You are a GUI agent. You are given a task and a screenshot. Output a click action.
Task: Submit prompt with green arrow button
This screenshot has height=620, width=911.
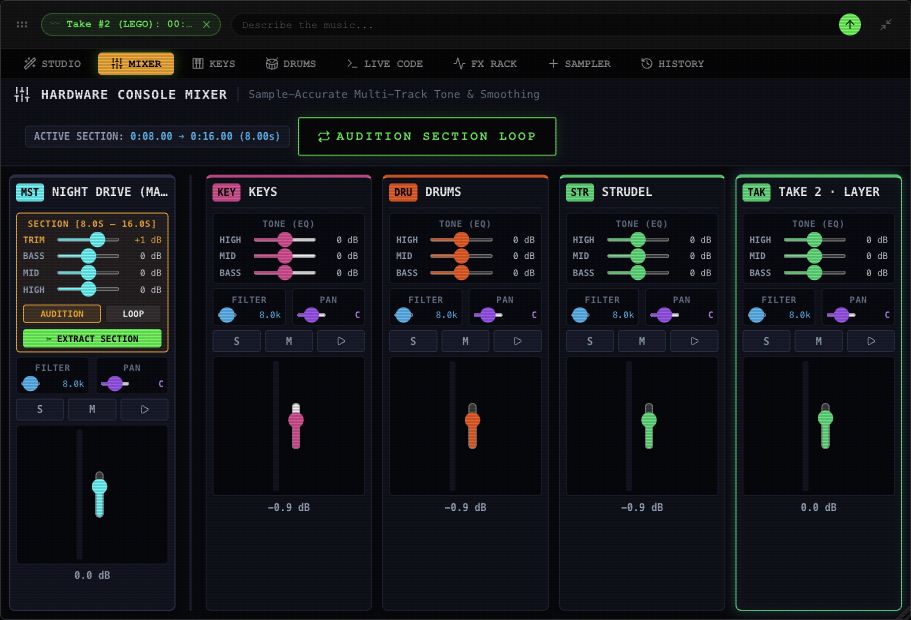coord(849,24)
